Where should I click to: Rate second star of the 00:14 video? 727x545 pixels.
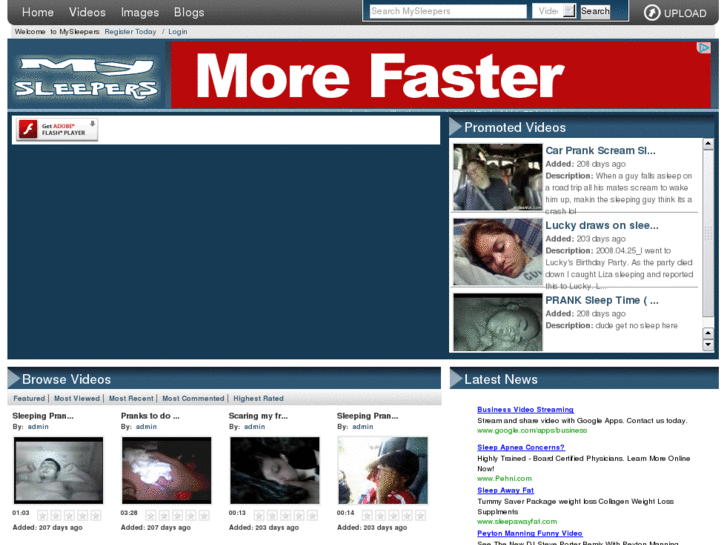pos(380,515)
